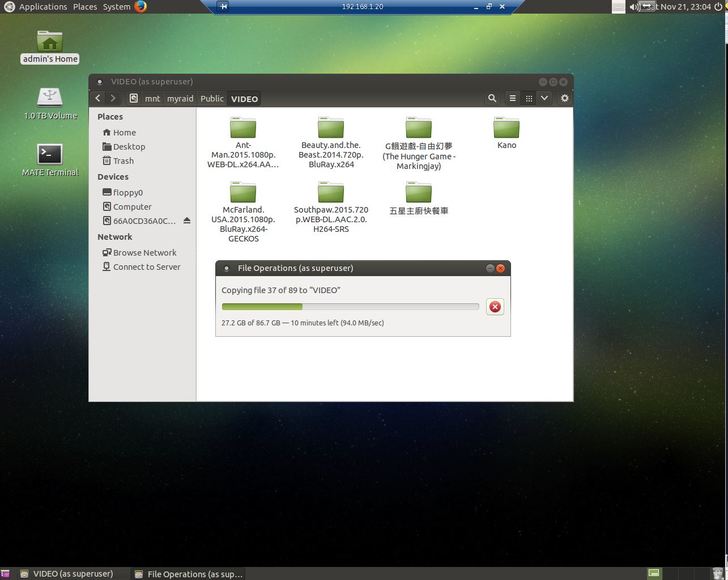Open the view options dropdown arrow
728x580 pixels.
544,99
